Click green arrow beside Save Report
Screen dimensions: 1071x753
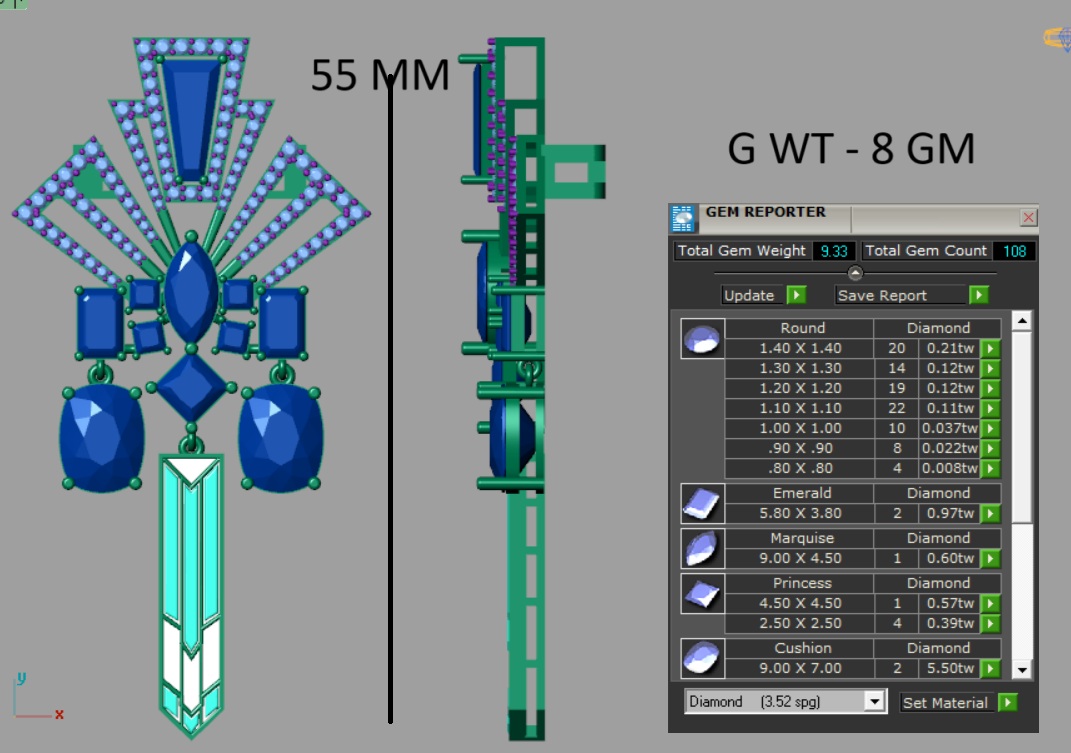pyautogui.click(x=979, y=295)
